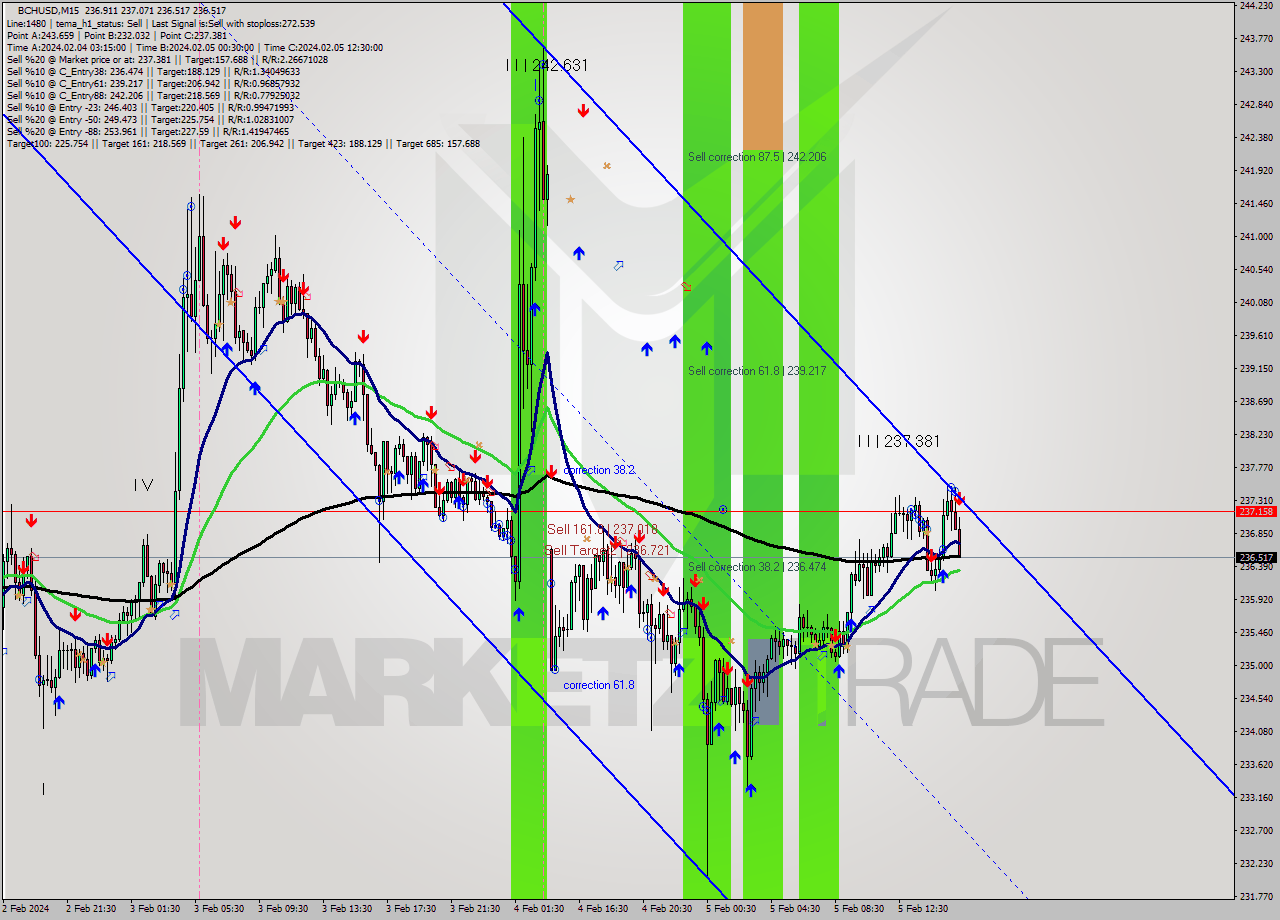Click the 'Sell %20 @ Entry -50: 249.473' line
Image resolution: width=1280 pixels, height=920 pixels.
point(150,119)
